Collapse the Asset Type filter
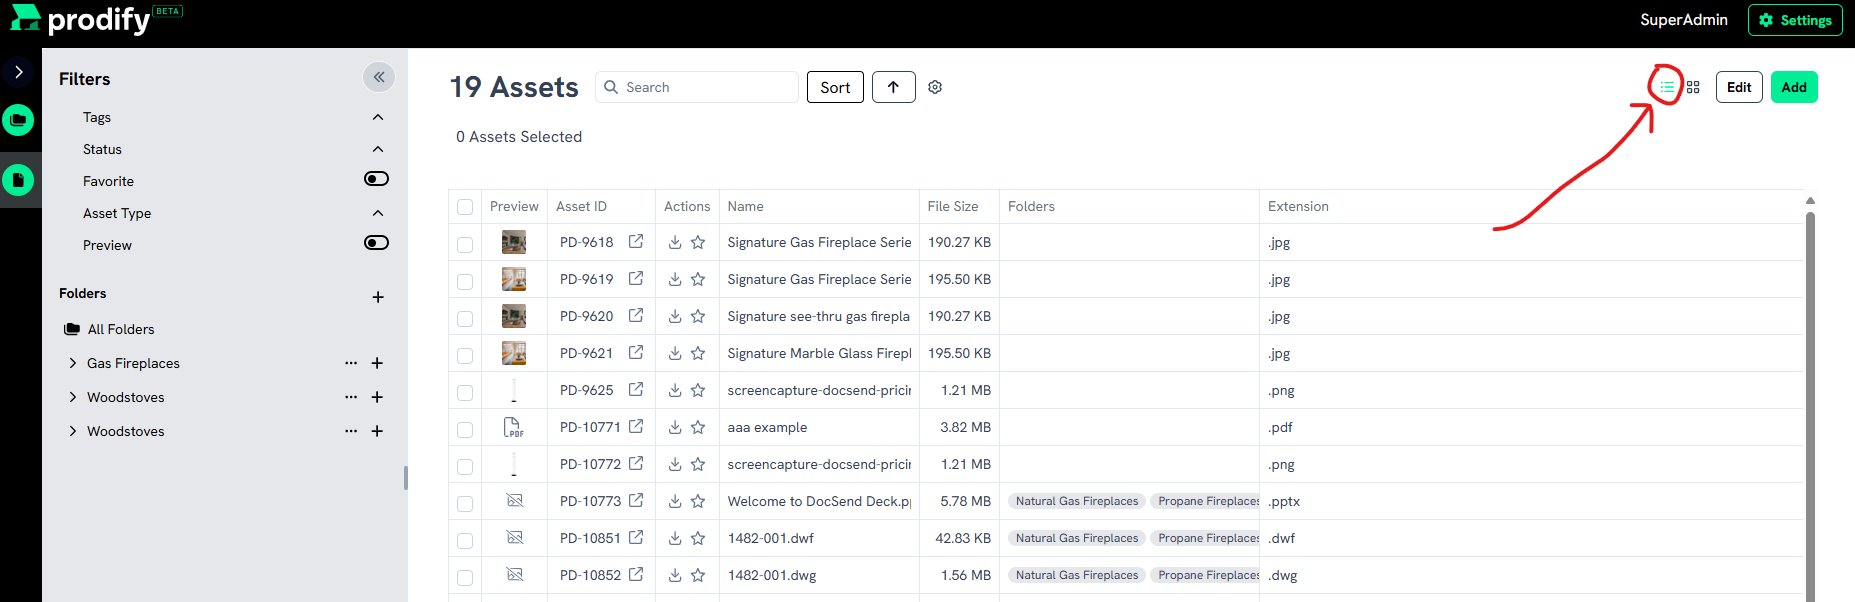This screenshot has height=602, width=1855. click(x=378, y=213)
